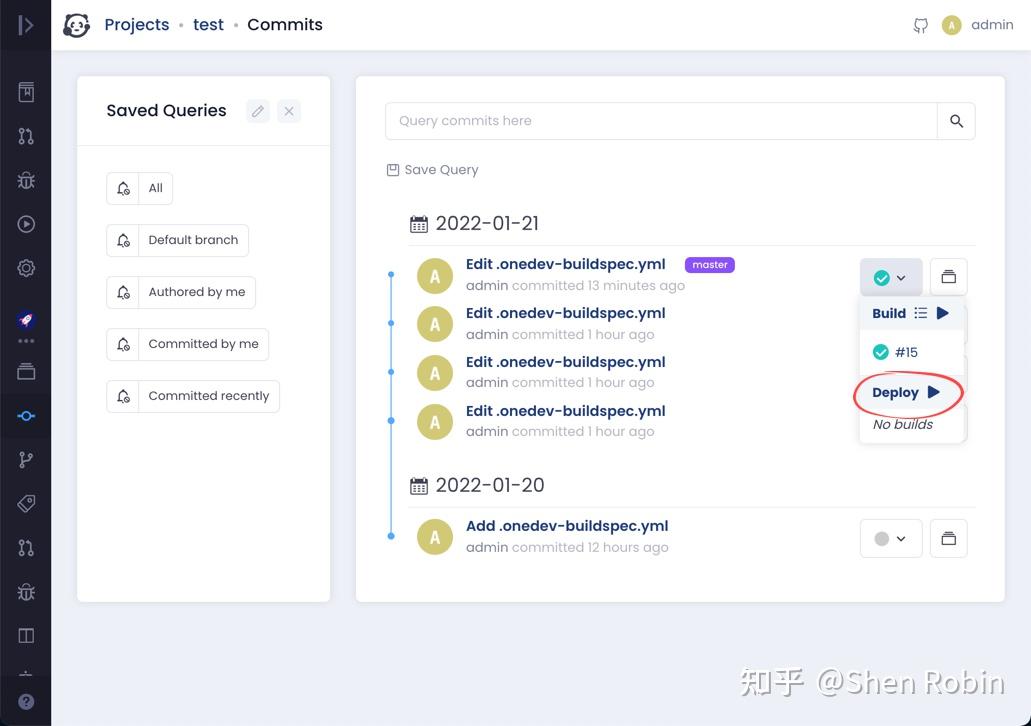This screenshot has width=1031, height=726.
Task: Toggle watch bell for Authored by me
Action: (123, 293)
